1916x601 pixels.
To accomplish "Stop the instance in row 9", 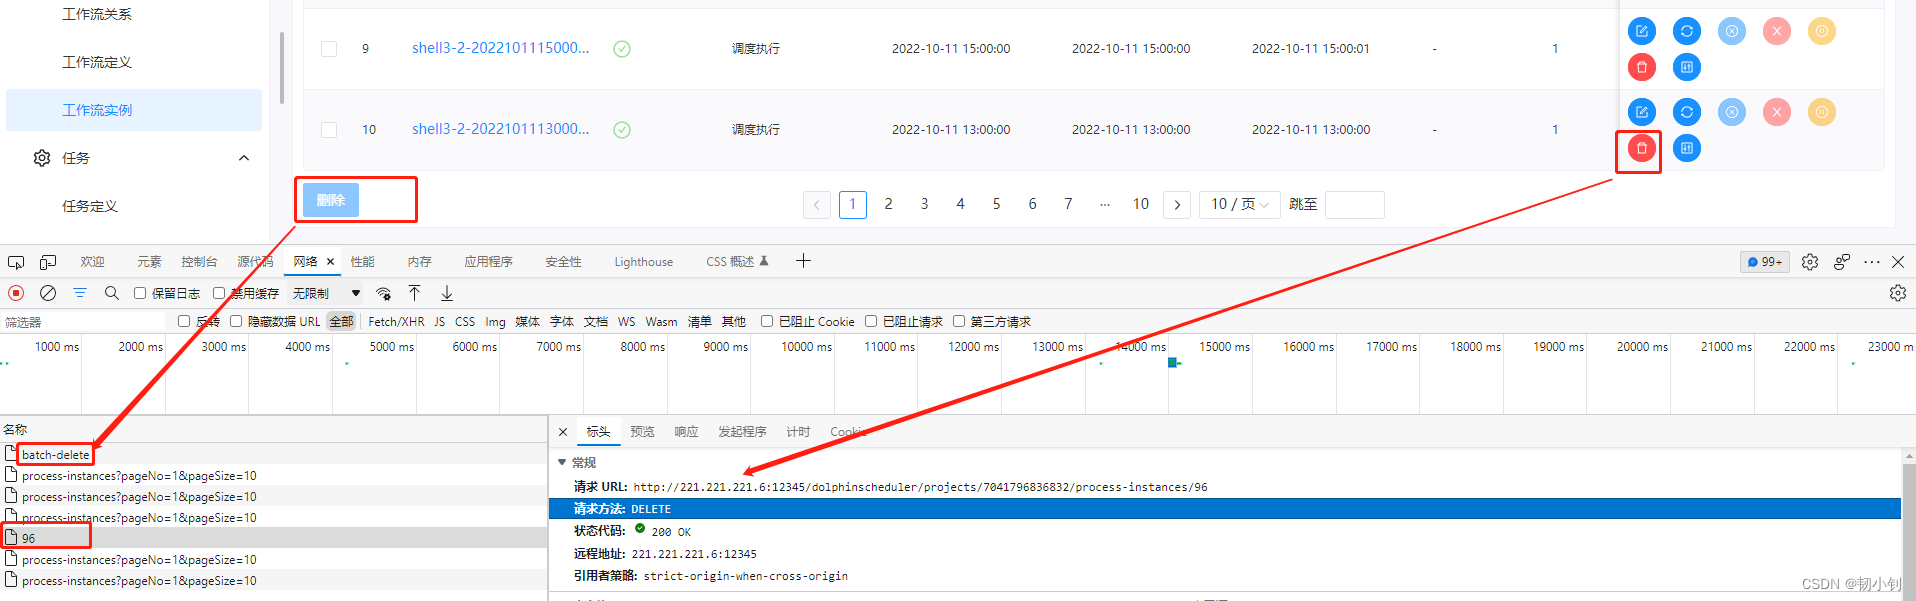I will coord(1776,31).
